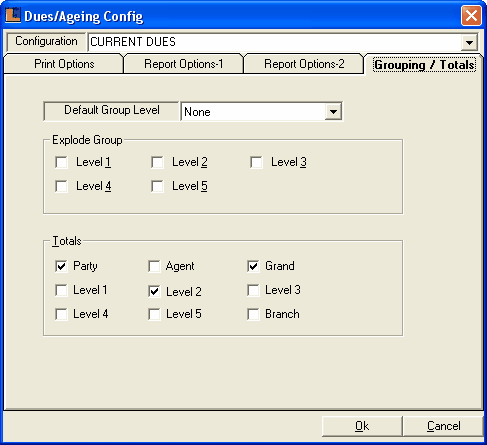Disable the Grand totals checkbox
The height and width of the screenshot is (445, 487).
tap(253, 266)
